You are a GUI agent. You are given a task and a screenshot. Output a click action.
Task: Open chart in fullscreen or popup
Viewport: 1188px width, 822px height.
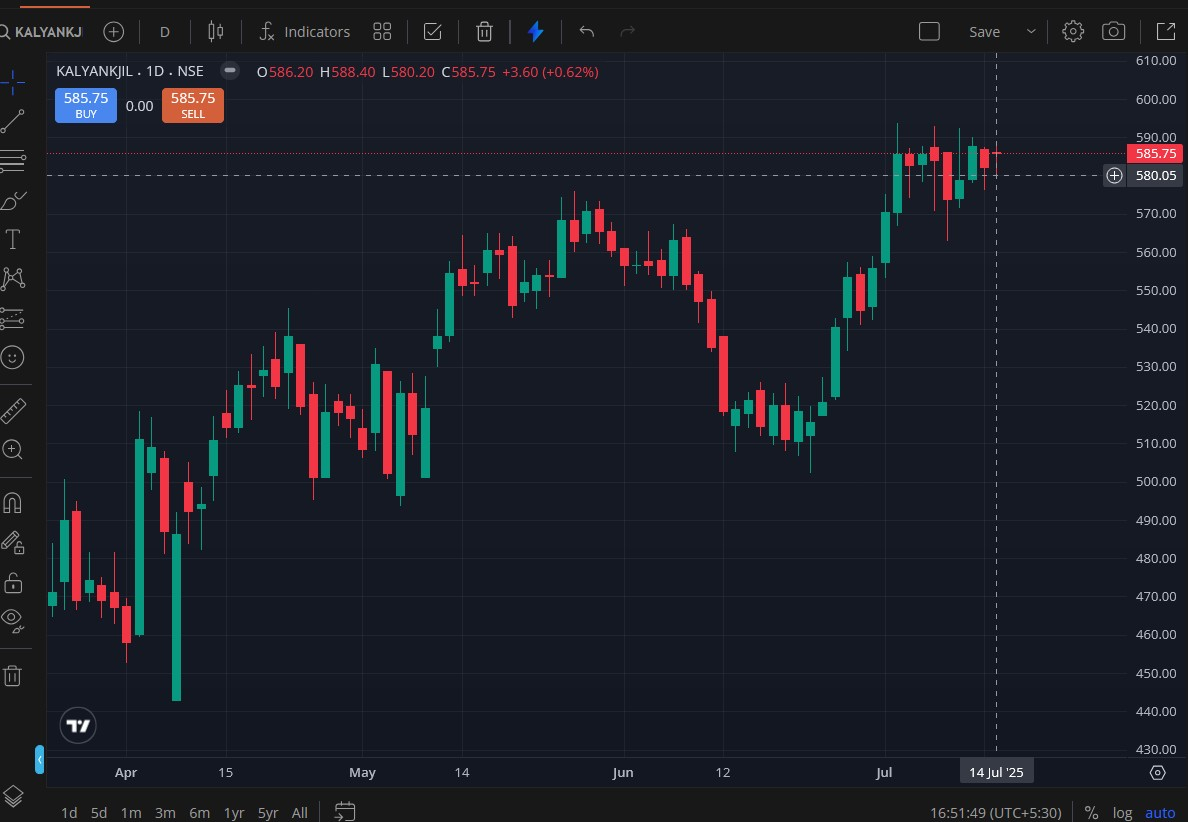tap(1165, 32)
